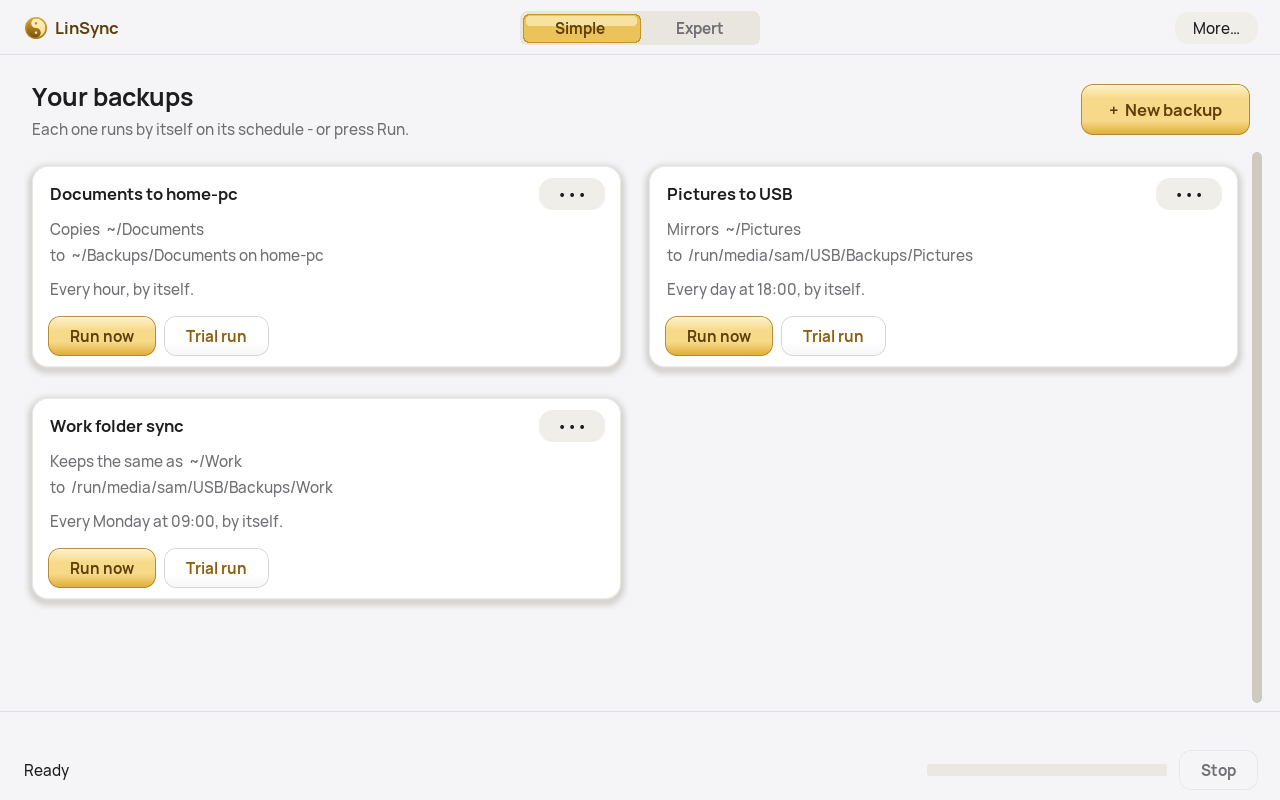Click the LinSync yin-yang logo icon
Viewport: 1280px width, 800px height.
[36, 28]
